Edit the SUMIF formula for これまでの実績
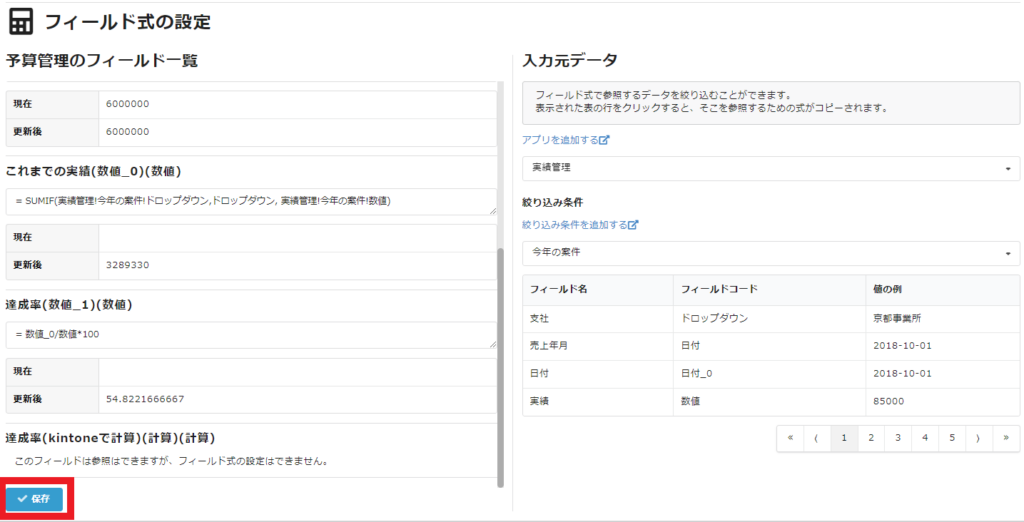1024x522 pixels. click(x=251, y=202)
